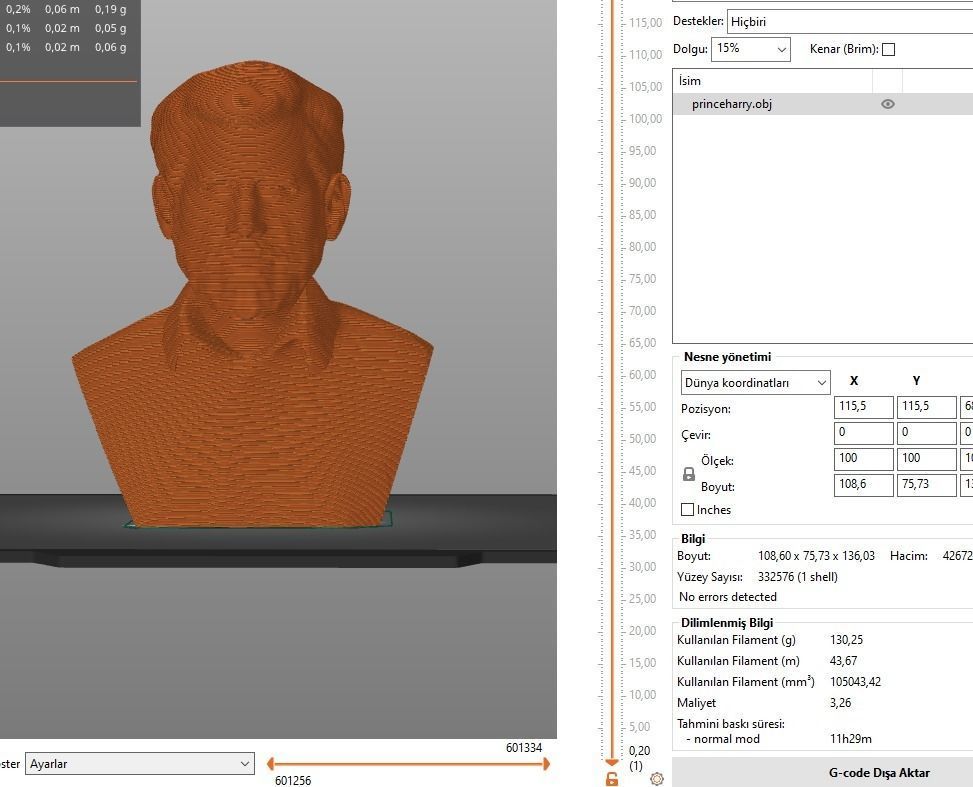This screenshot has width=973, height=787.
Task: Enable the Kenar (Brim) checkbox
Action: point(889,49)
